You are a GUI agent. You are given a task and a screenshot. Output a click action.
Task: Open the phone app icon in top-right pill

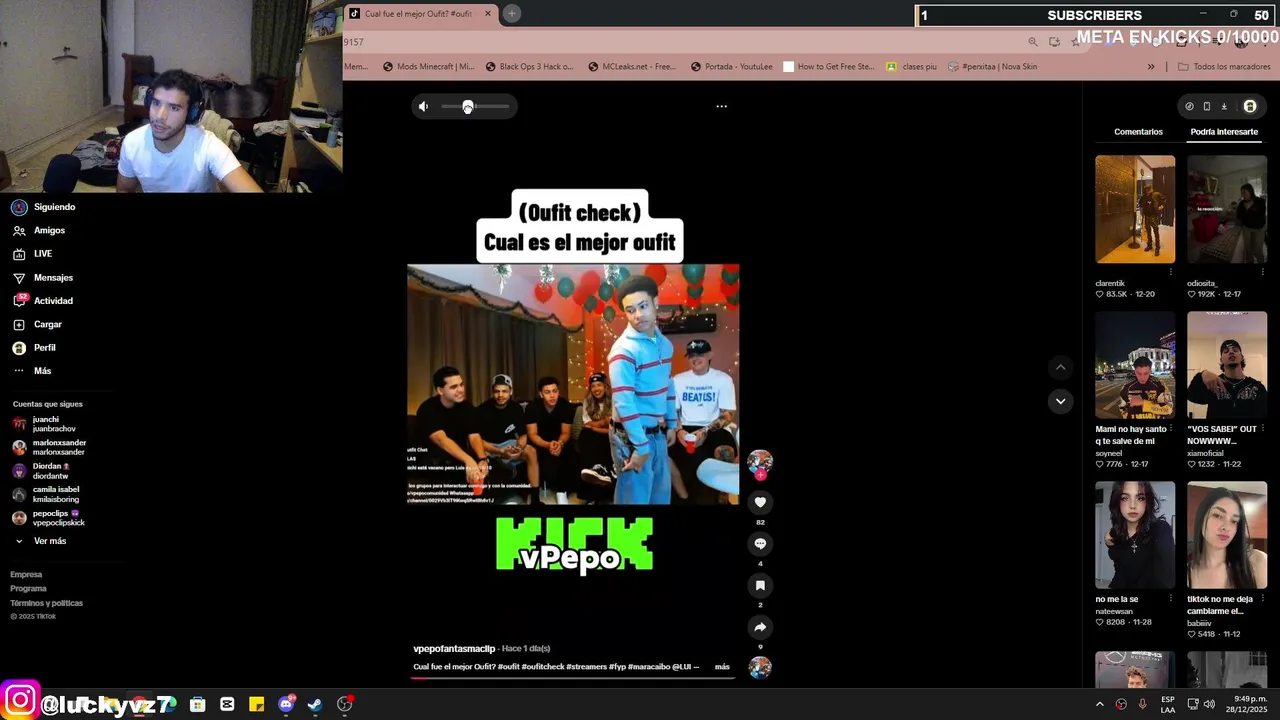(x=1207, y=106)
